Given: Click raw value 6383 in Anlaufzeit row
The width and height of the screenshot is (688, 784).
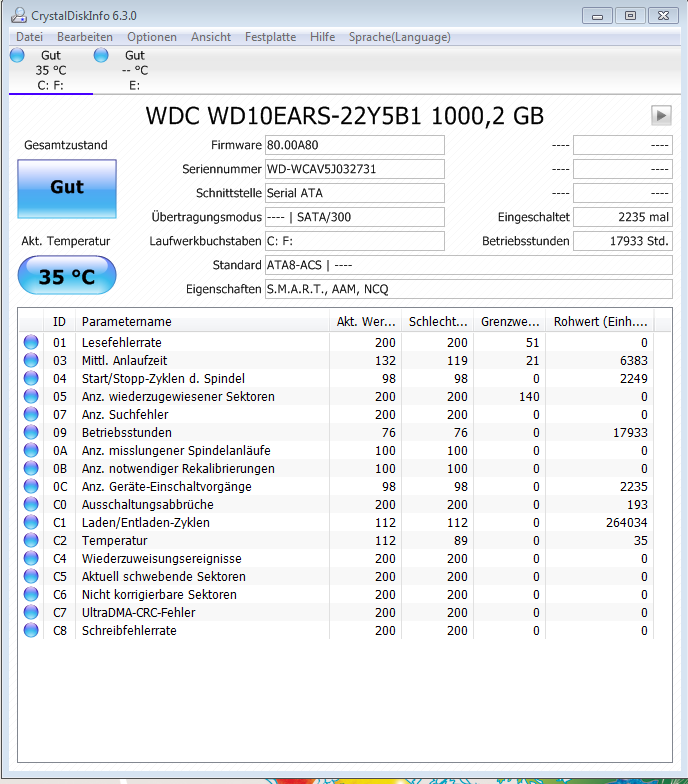Looking at the screenshot, I should tap(634, 360).
